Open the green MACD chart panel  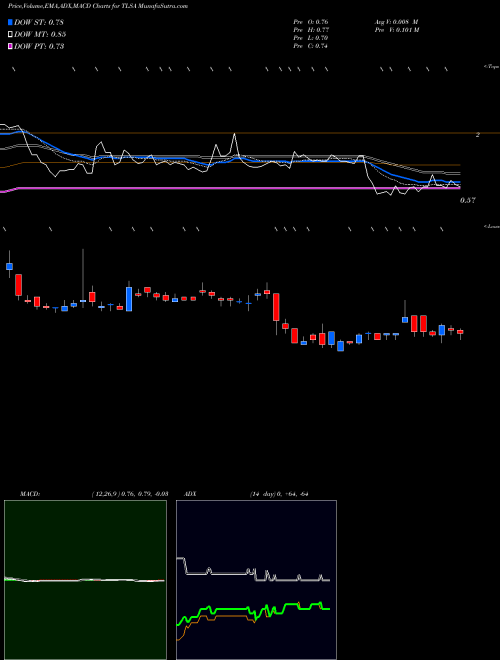(x=85, y=580)
